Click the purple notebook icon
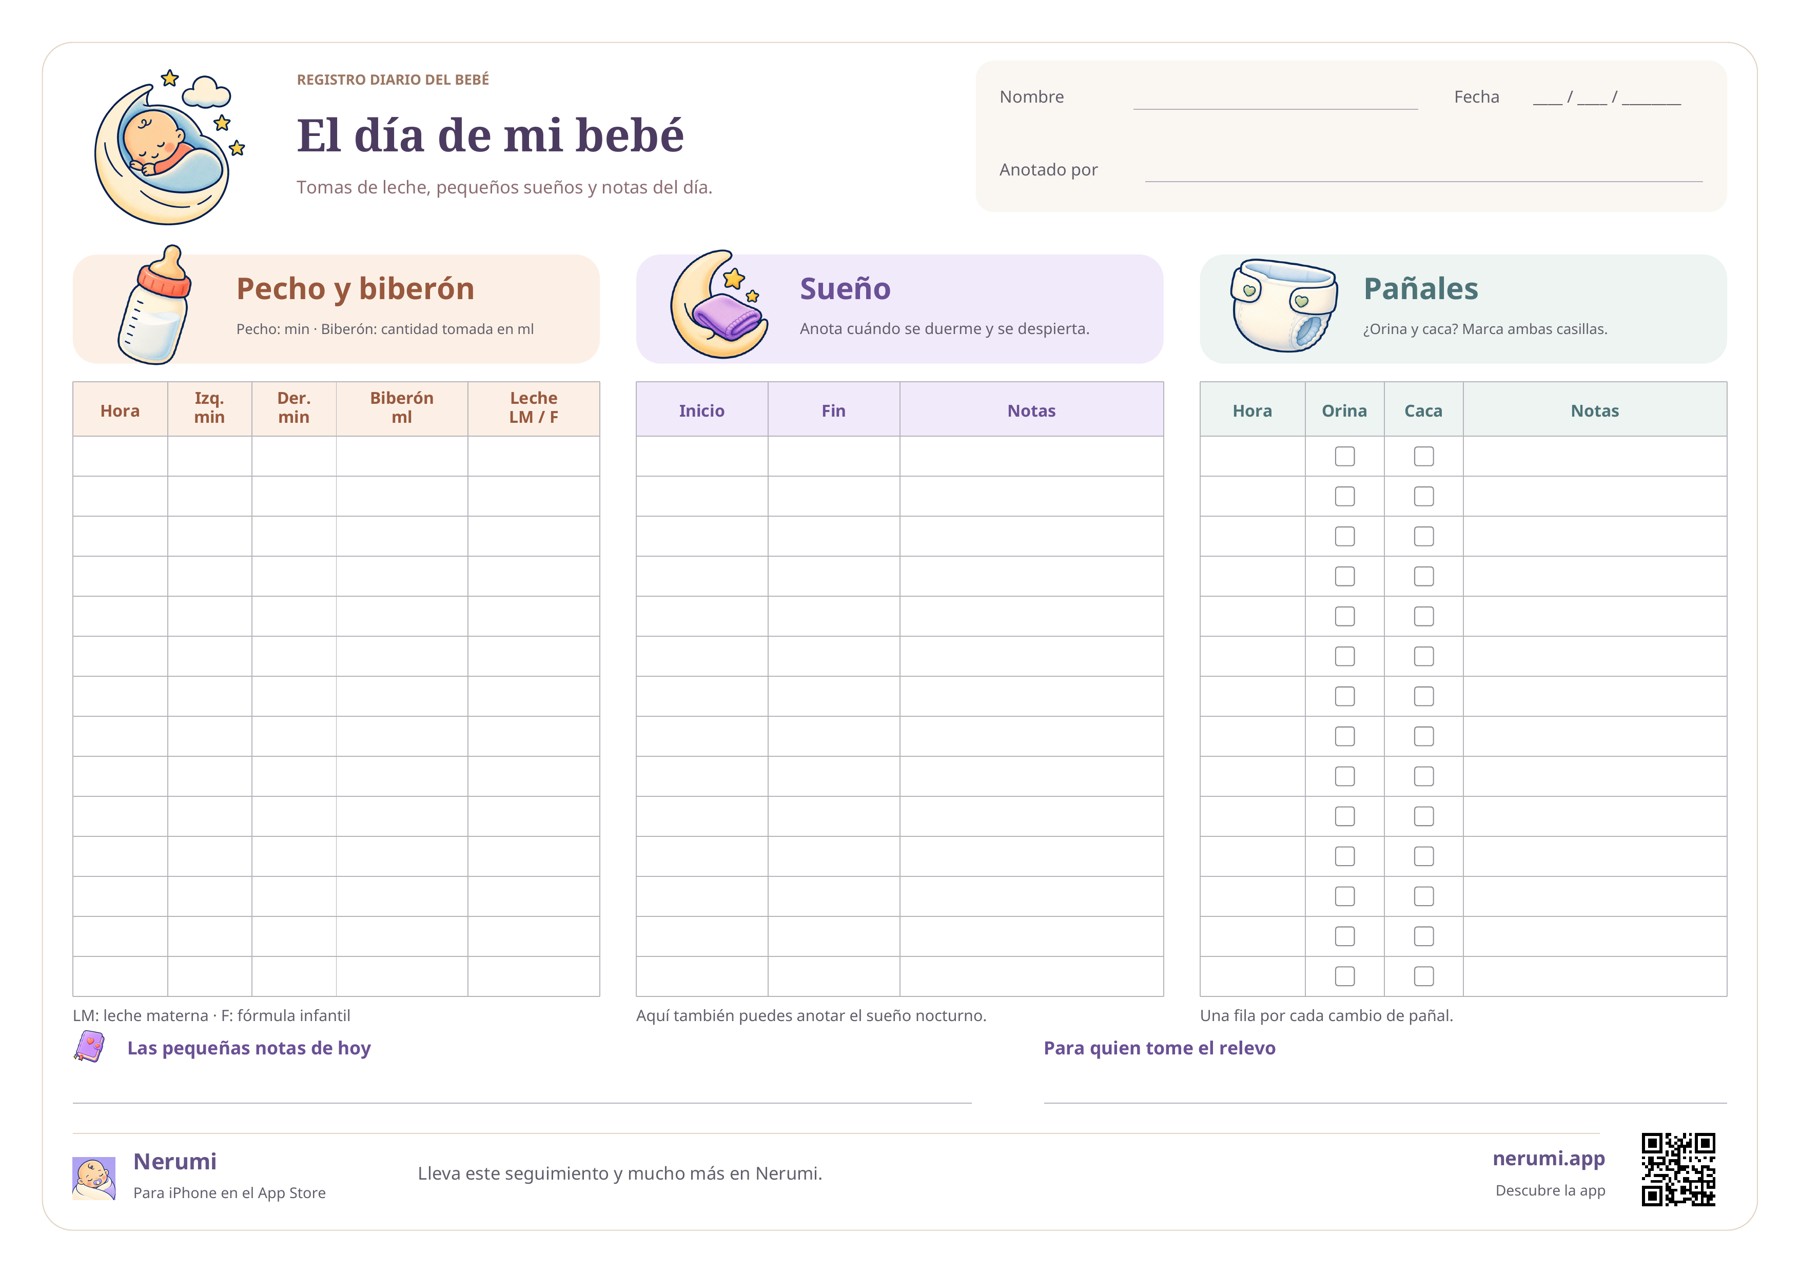This screenshot has width=1800, height=1273. pos(89,1046)
